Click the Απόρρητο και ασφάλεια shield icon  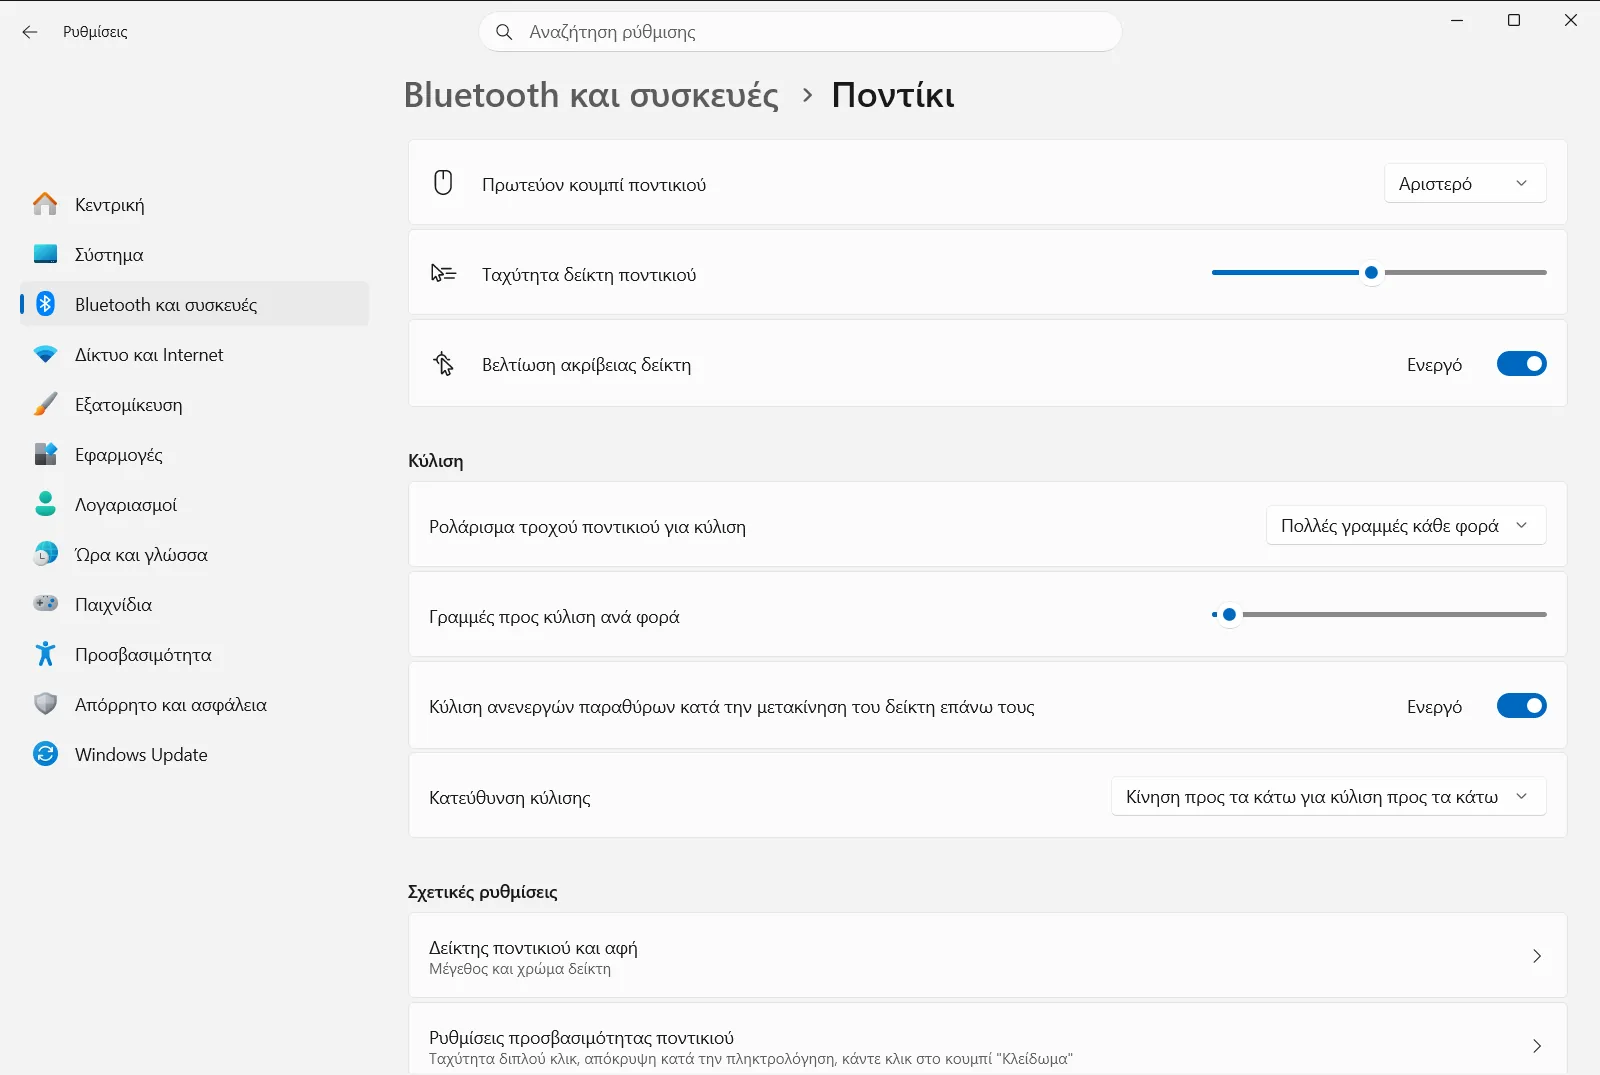click(45, 704)
